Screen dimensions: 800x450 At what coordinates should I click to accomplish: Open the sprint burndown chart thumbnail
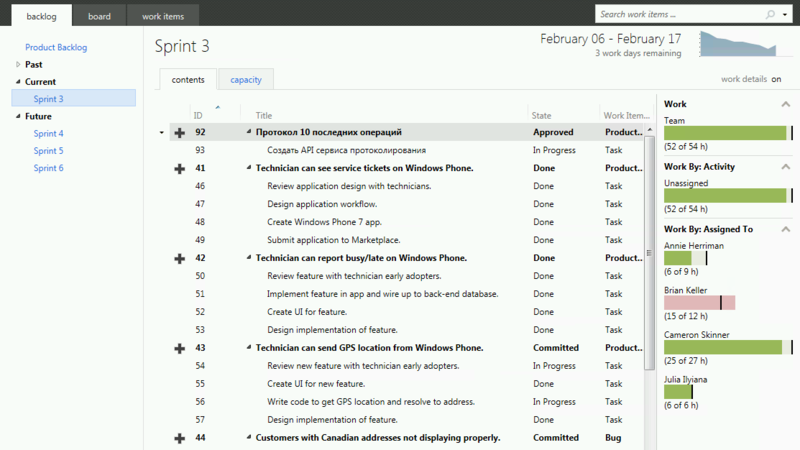[x=738, y=44]
